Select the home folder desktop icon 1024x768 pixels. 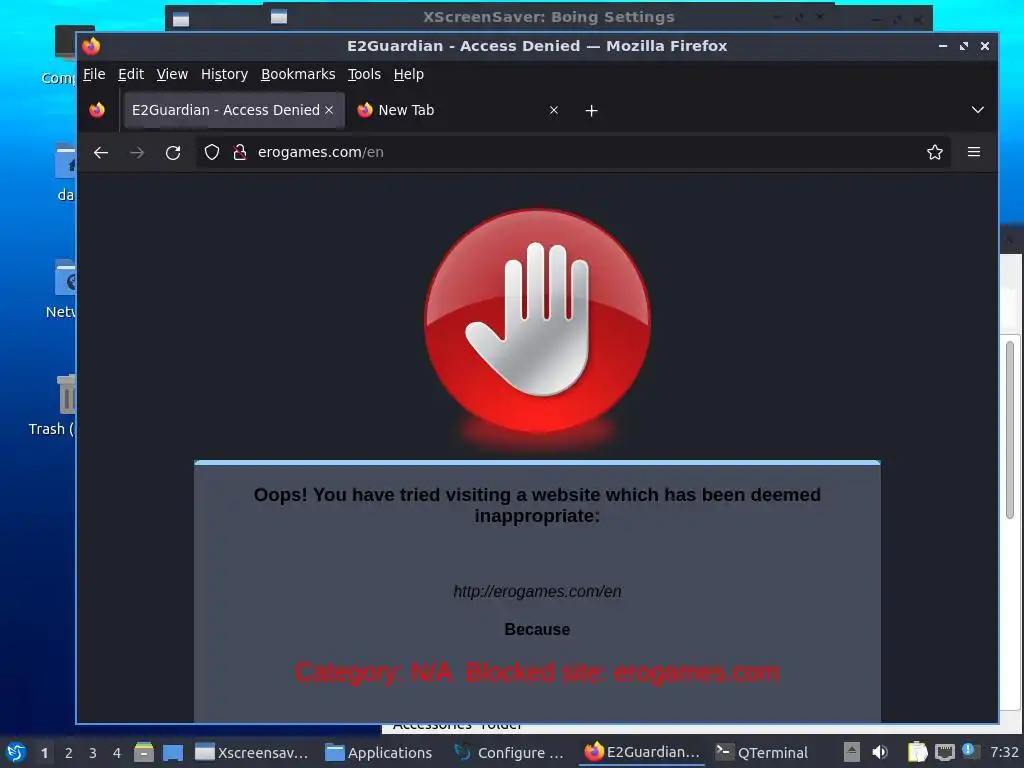click(65, 172)
